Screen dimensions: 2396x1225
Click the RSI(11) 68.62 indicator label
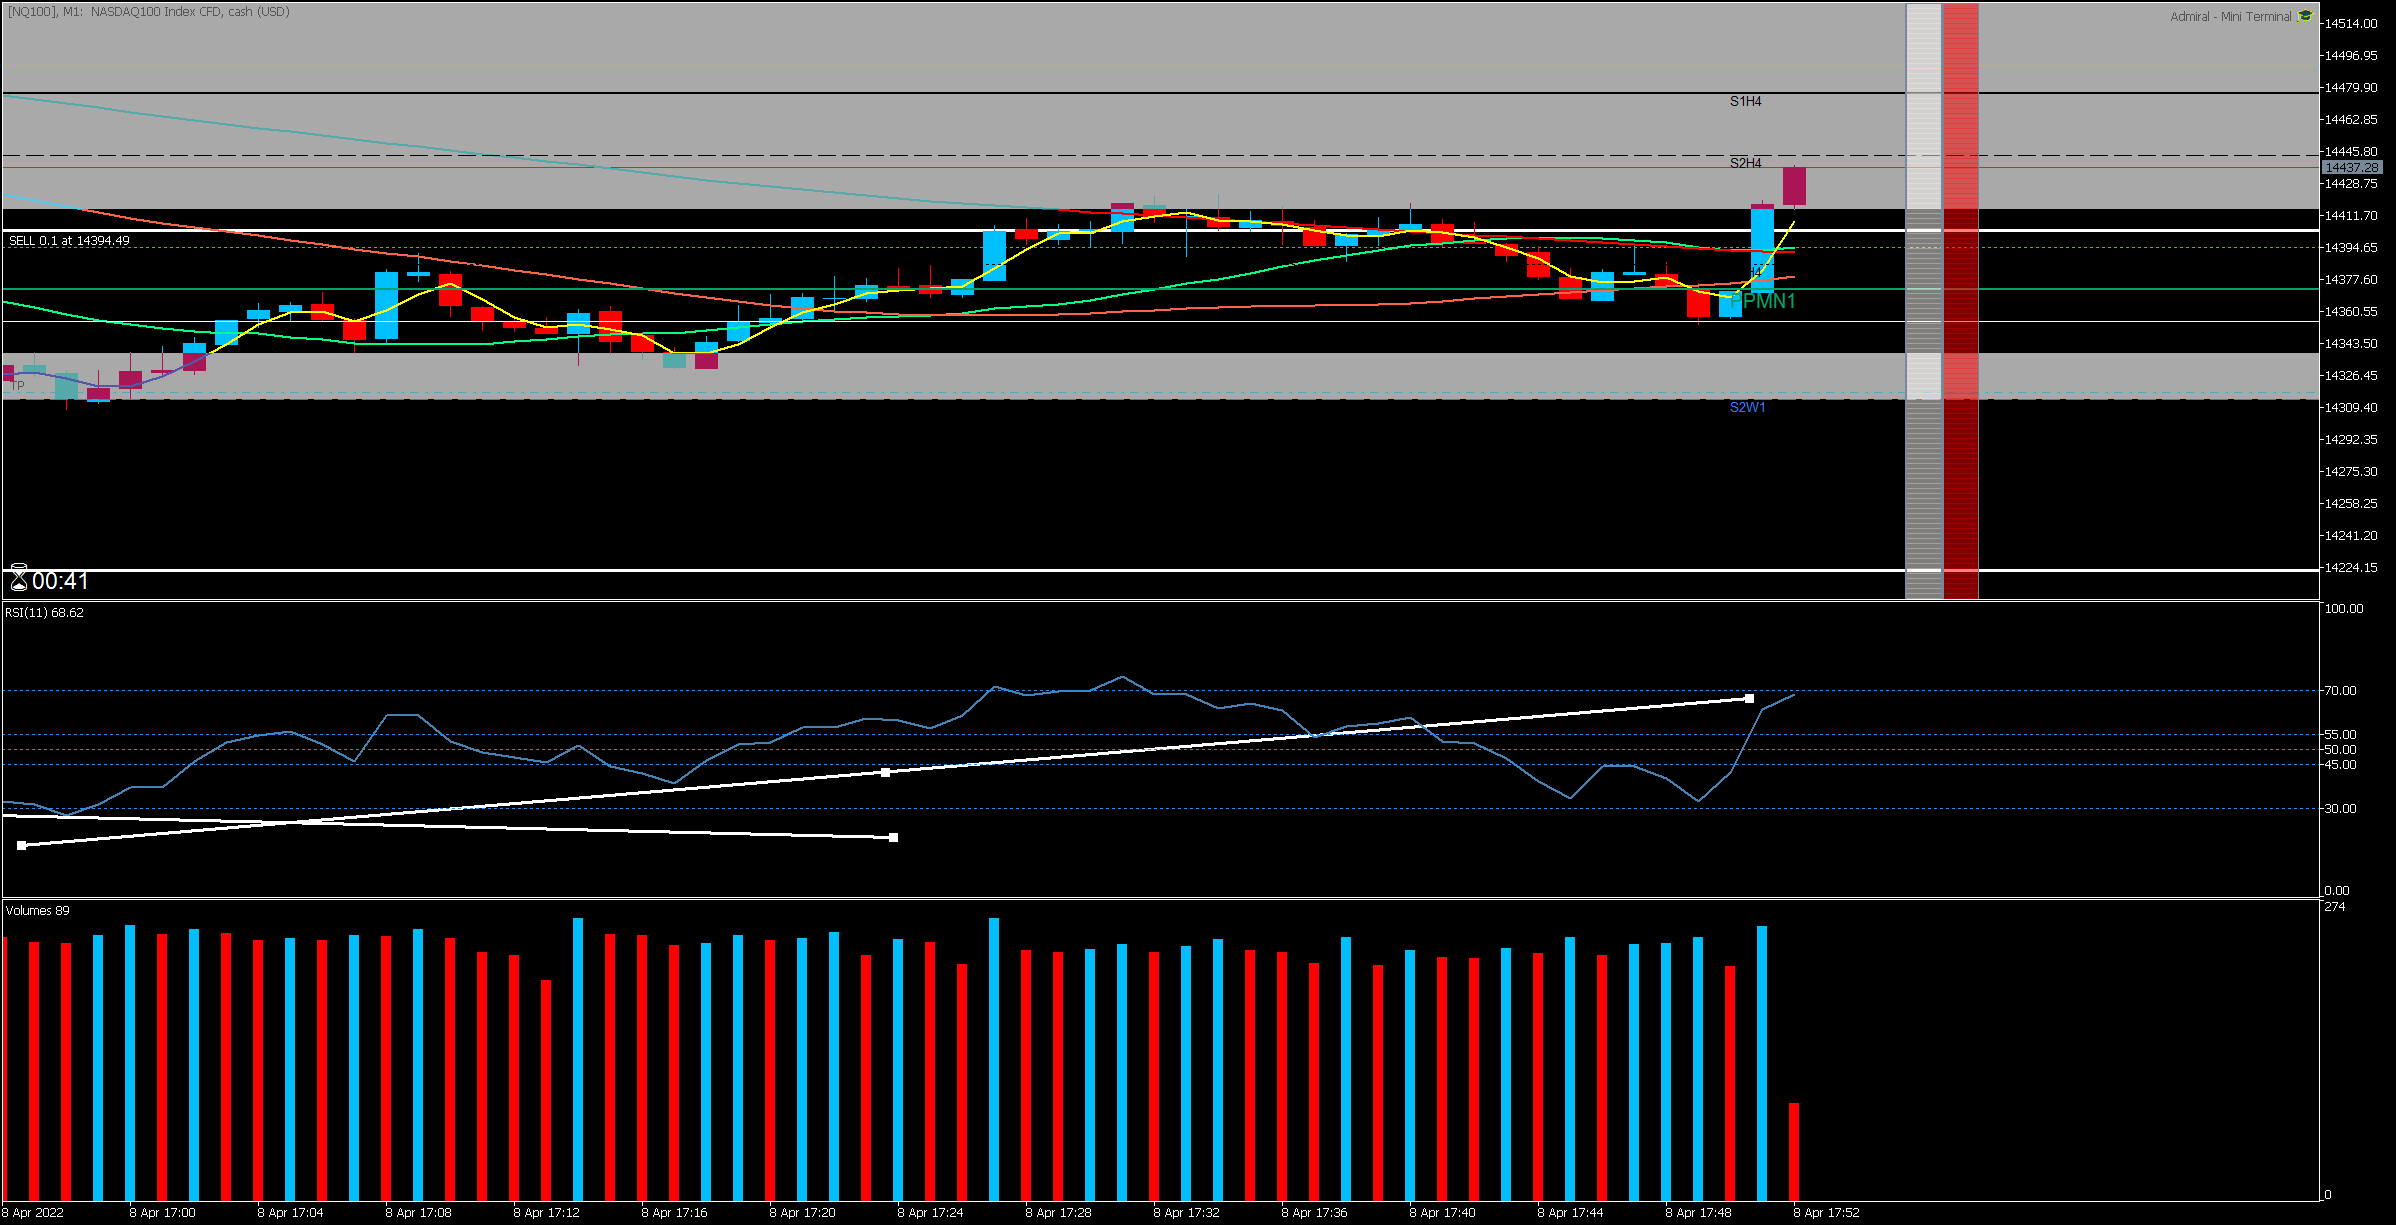point(44,613)
